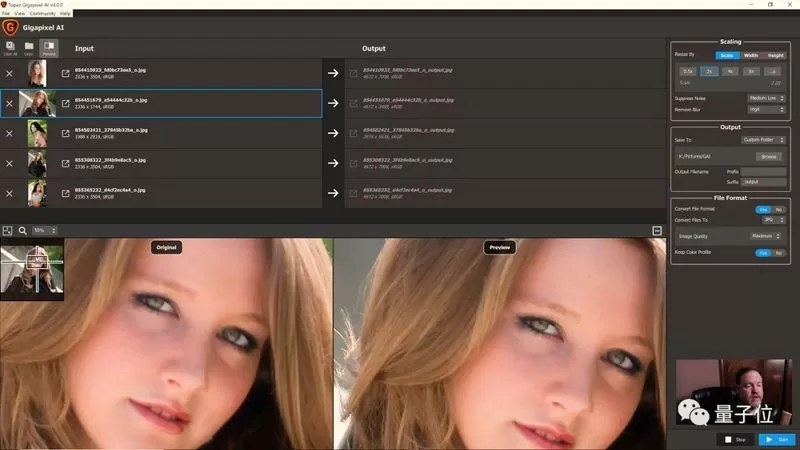
Task: Expand the Save To Custom Folder dropdown
Action: (x=763, y=140)
